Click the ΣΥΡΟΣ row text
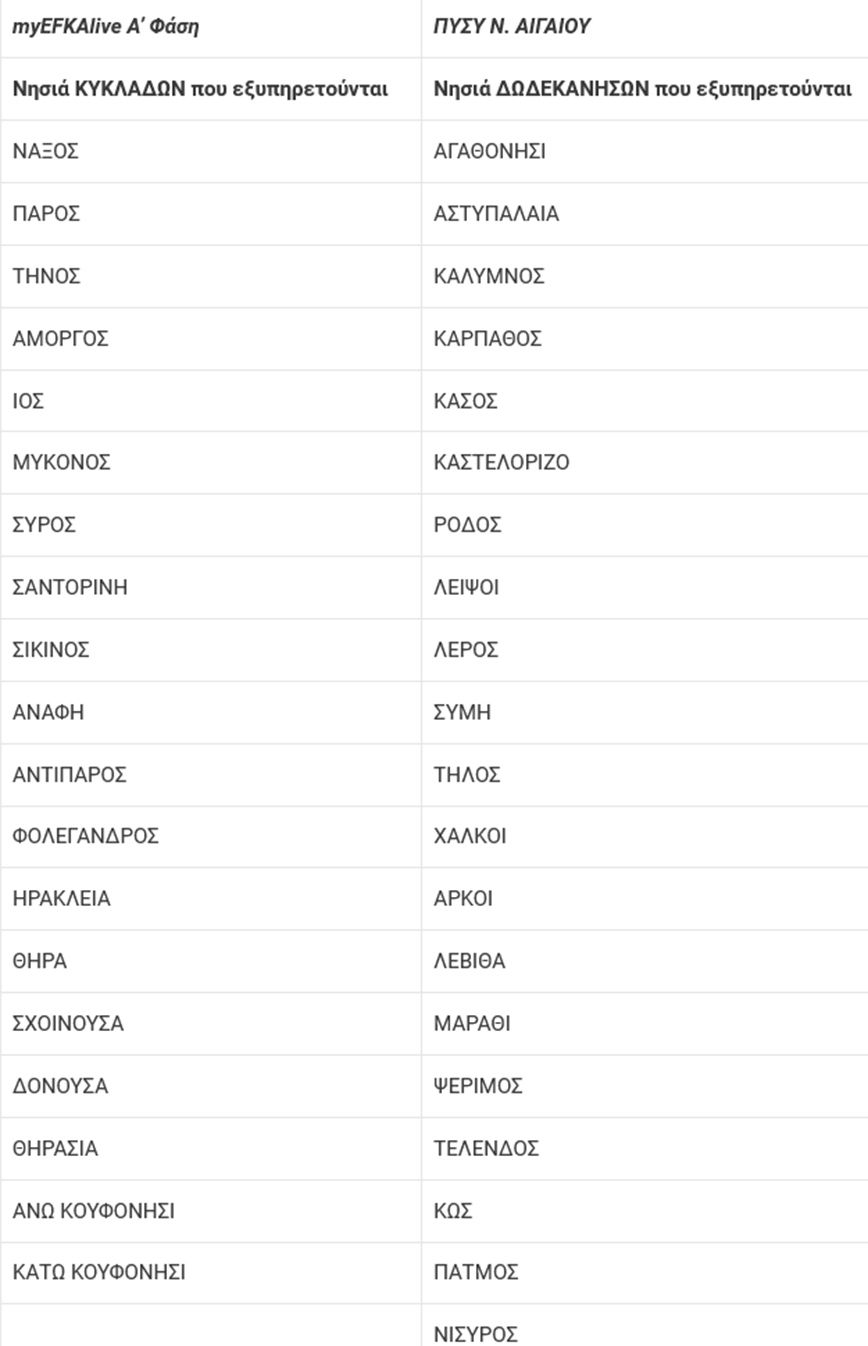This screenshot has width=868, height=1346. click(44, 525)
